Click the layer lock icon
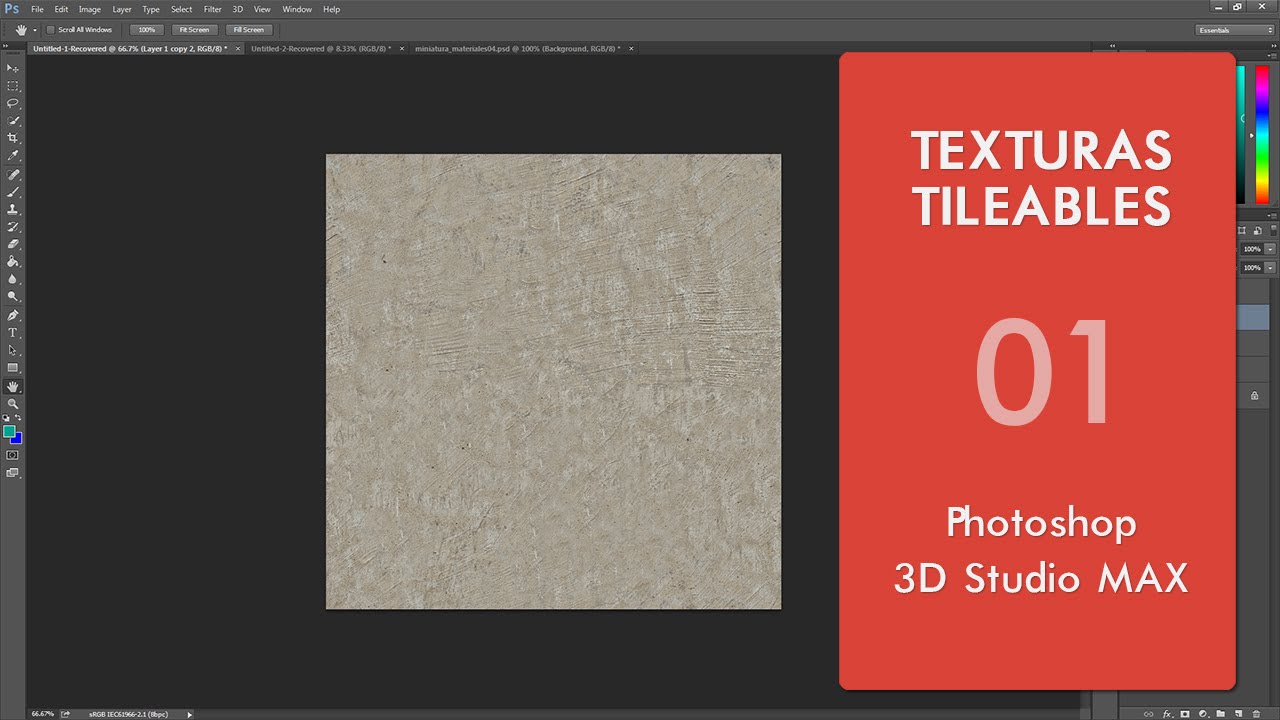The width and height of the screenshot is (1280, 720). (x=1255, y=396)
